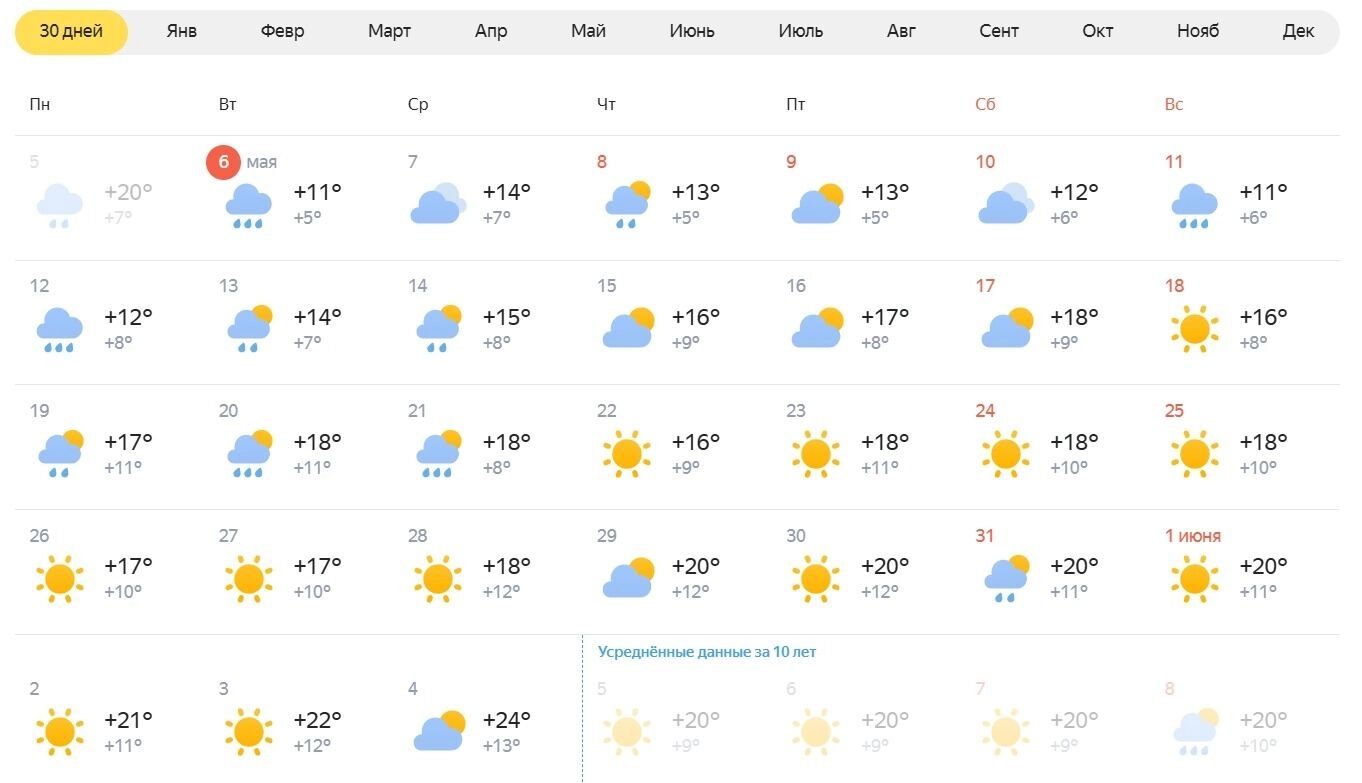Go to the Сент month tab
The width and height of the screenshot is (1362, 783).
(x=999, y=31)
